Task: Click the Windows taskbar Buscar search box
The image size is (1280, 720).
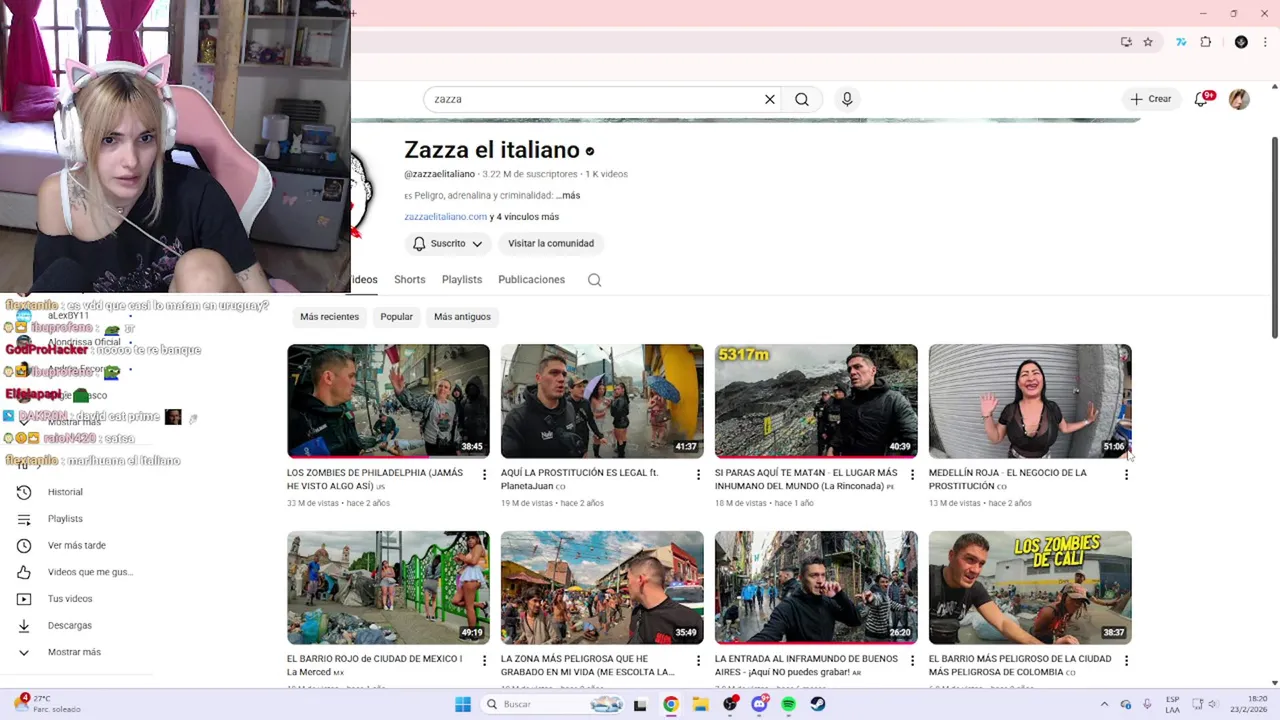Action: pos(554,704)
